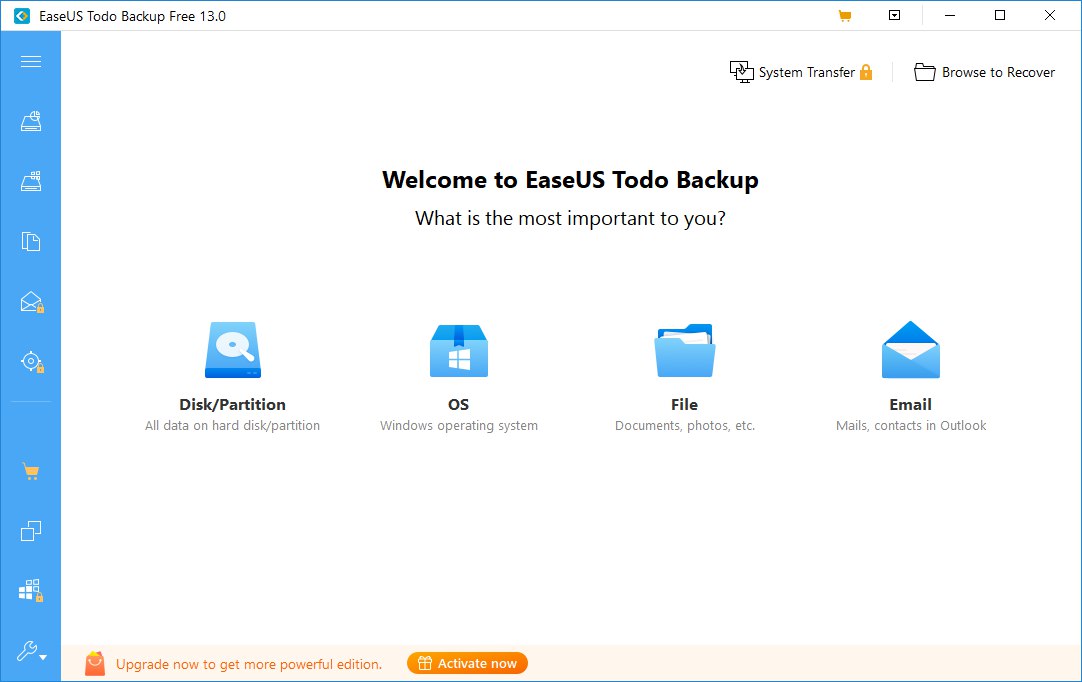The height and width of the screenshot is (682, 1082).
Task: Open the Tools wrench menu
Action: pos(31,651)
